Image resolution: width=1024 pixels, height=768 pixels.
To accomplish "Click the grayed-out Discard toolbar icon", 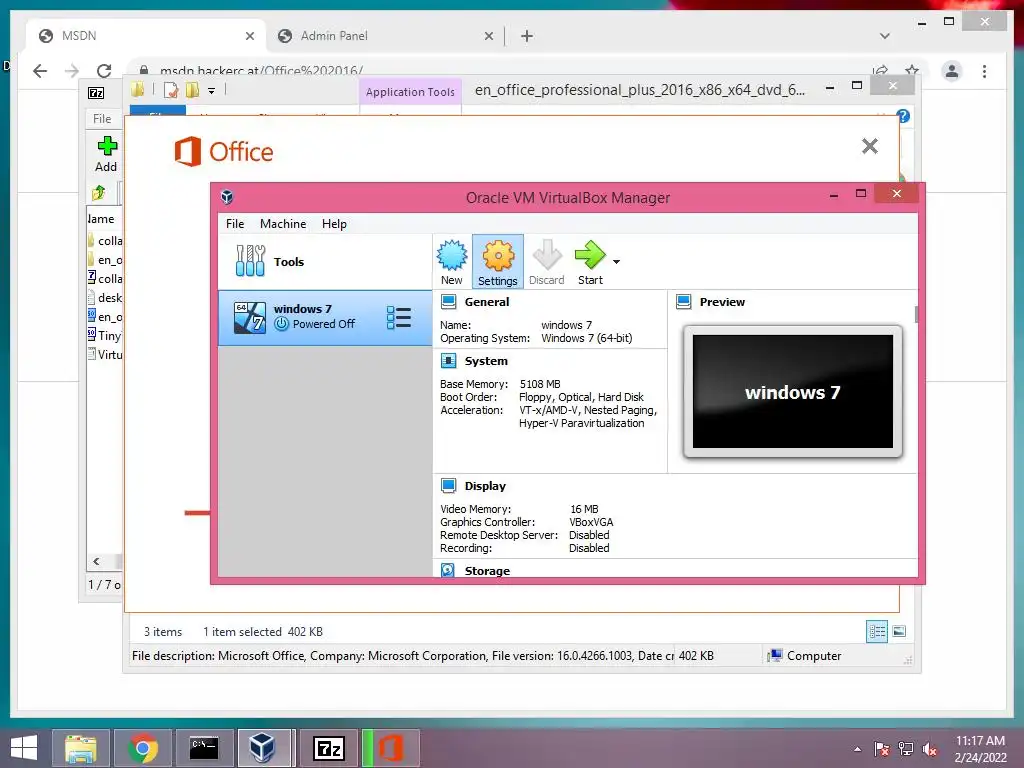I will click(546, 262).
